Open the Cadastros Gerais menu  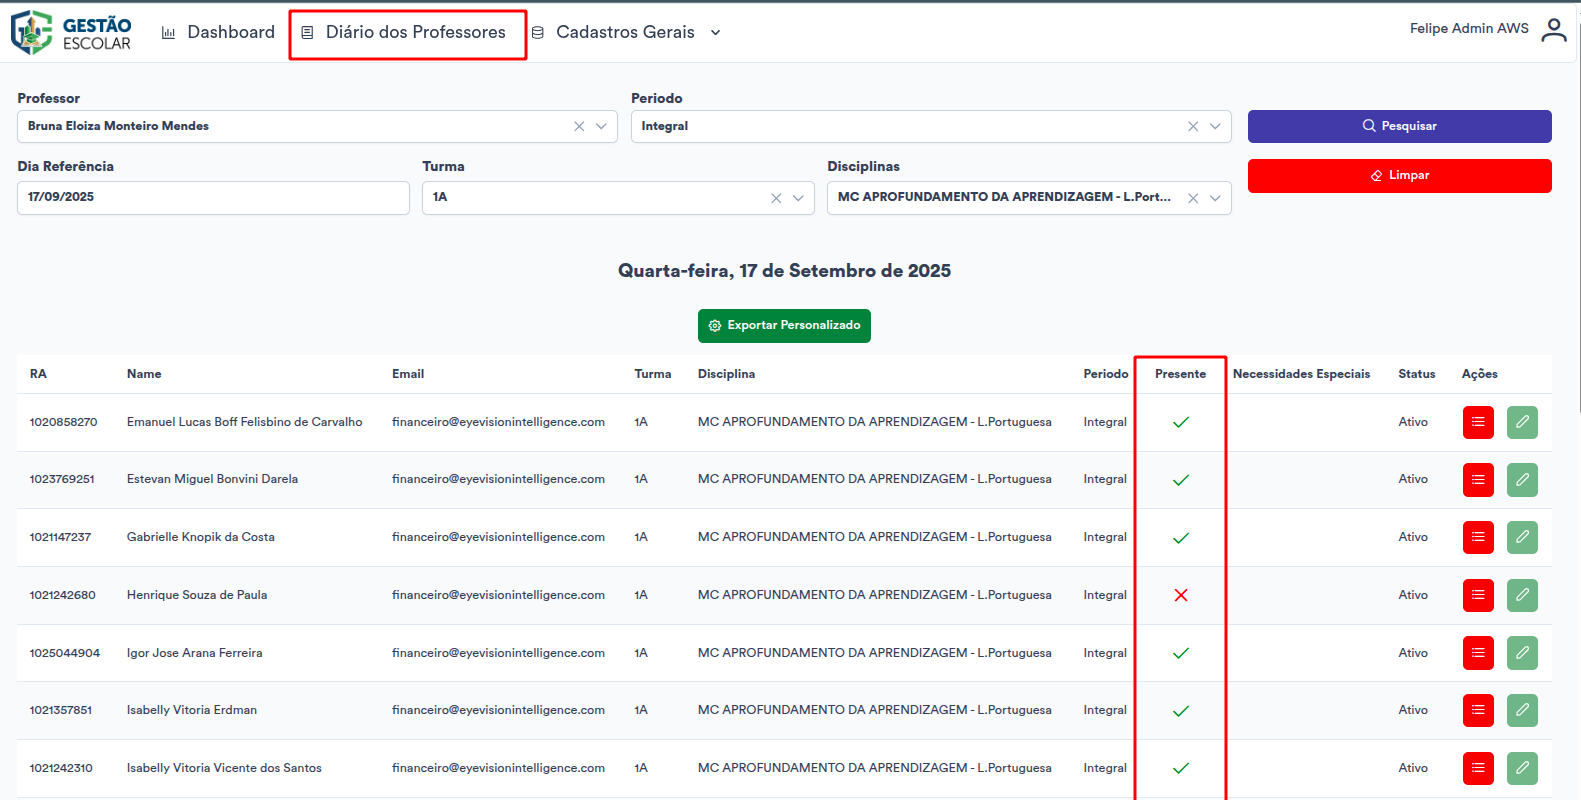click(626, 33)
